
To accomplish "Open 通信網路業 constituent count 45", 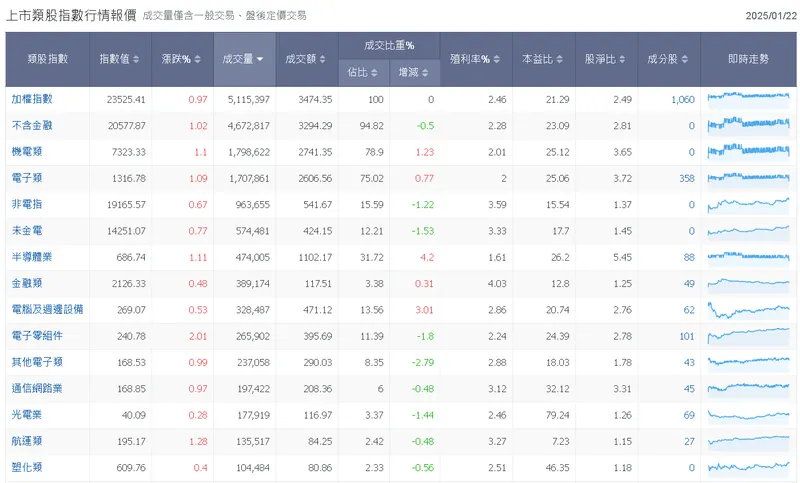I will pyautogui.click(x=689, y=389).
